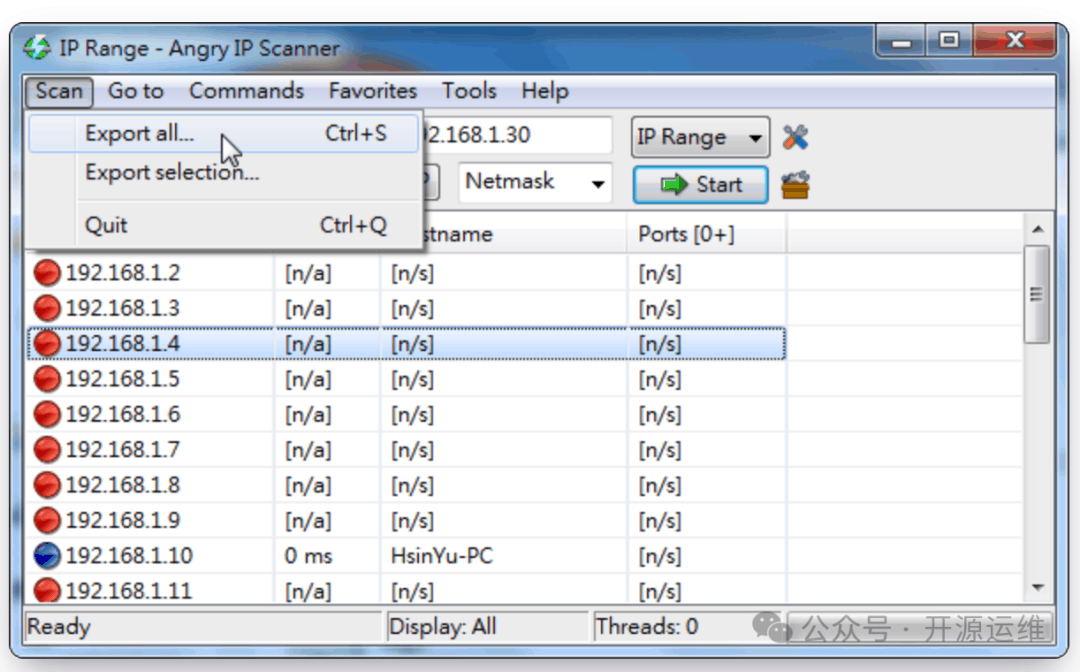Click the Angry IP Scanner title bar icon

click(x=37, y=48)
